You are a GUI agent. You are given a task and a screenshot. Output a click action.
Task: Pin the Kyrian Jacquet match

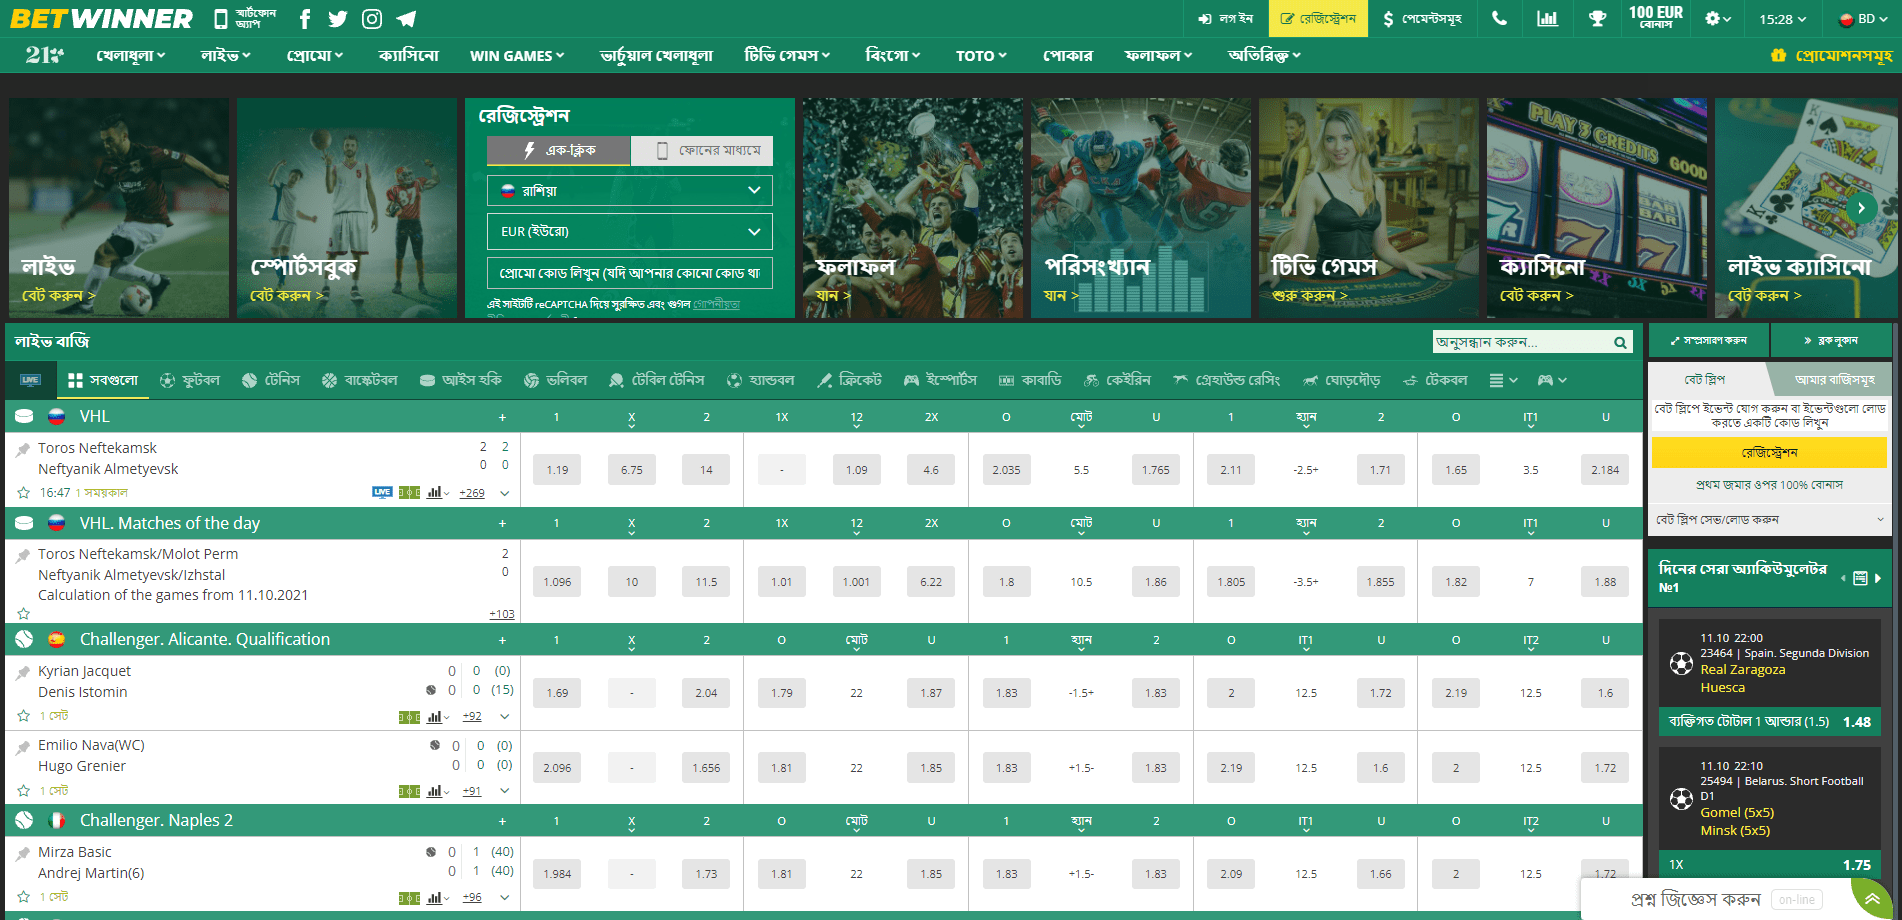(x=23, y=672)
